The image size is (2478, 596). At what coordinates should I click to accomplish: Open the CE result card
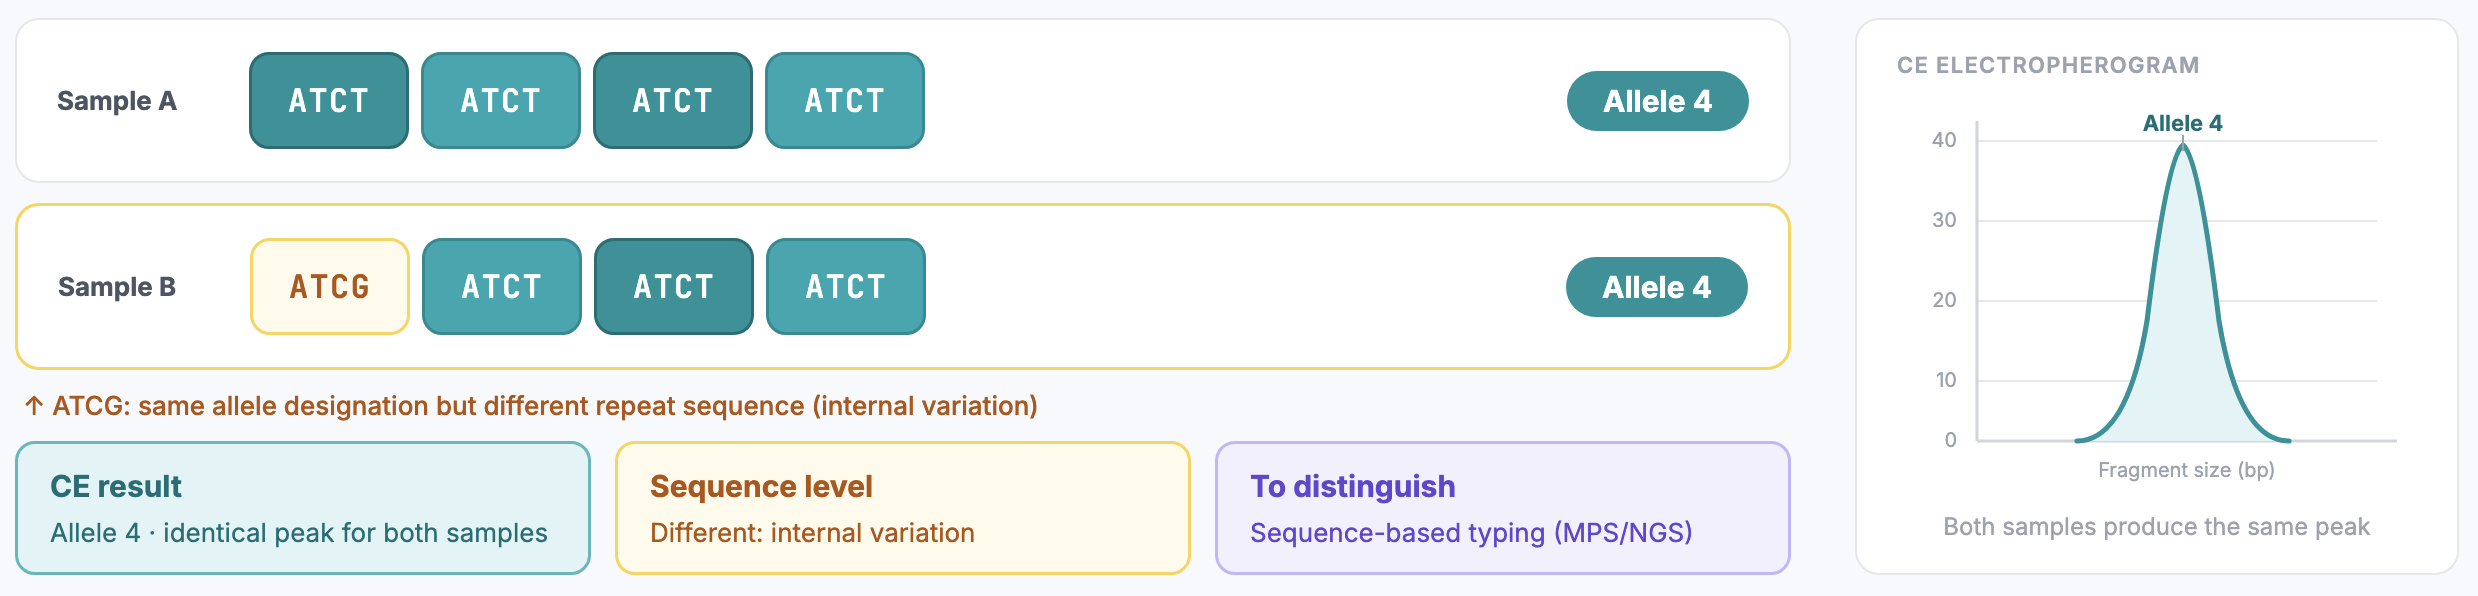[x=303, y=508]
